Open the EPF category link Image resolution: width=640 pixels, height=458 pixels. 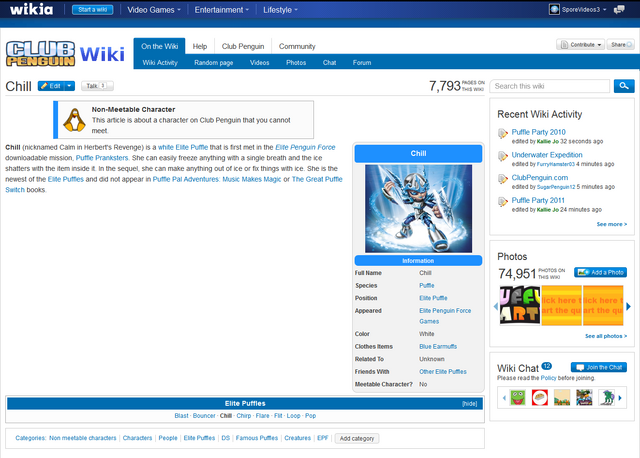tap(322, 438)
